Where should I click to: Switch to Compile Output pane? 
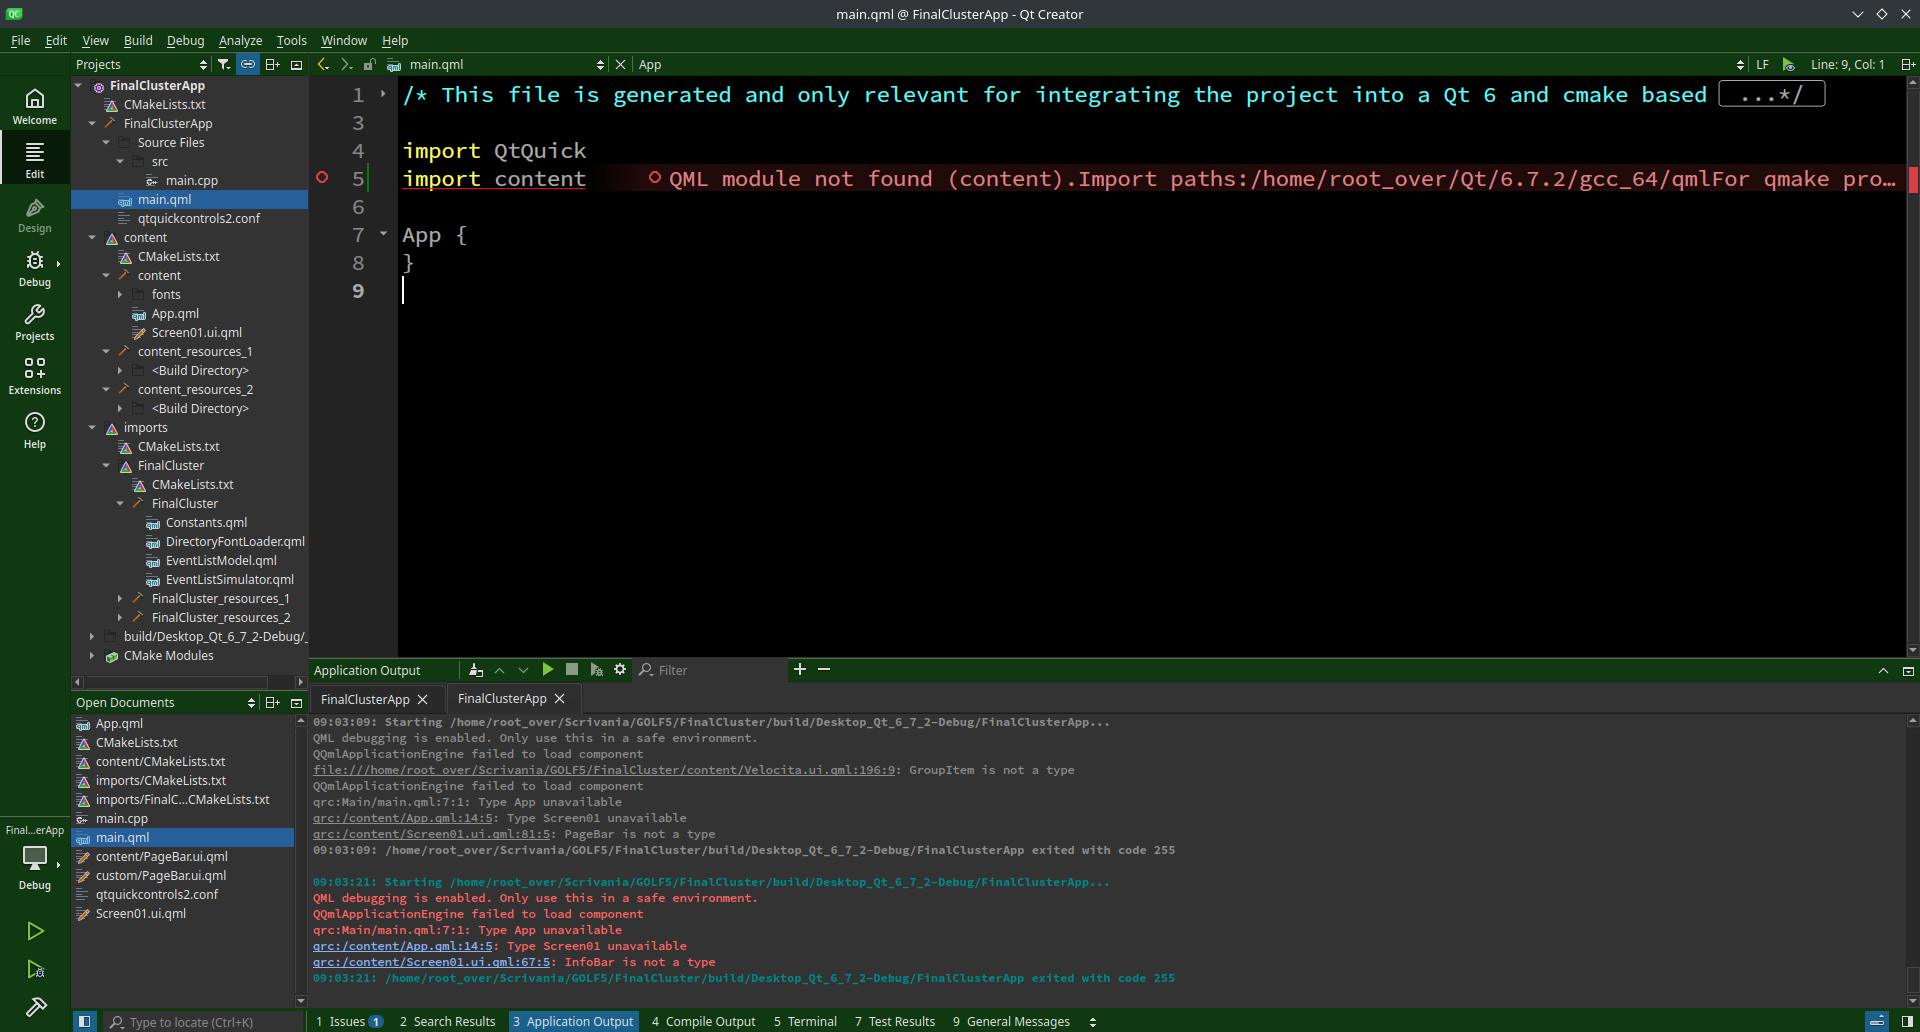(x=703, y=1022)
